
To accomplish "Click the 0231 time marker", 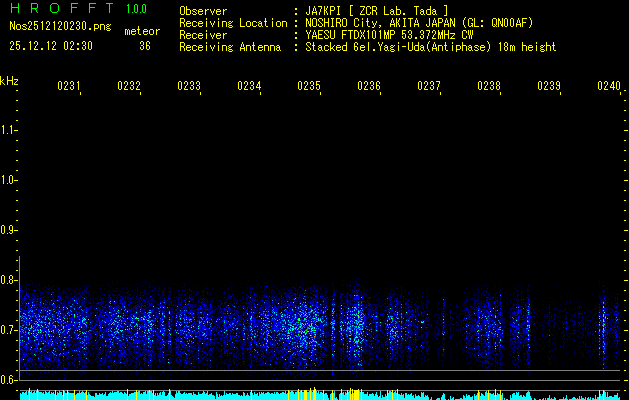I will 69,87.
